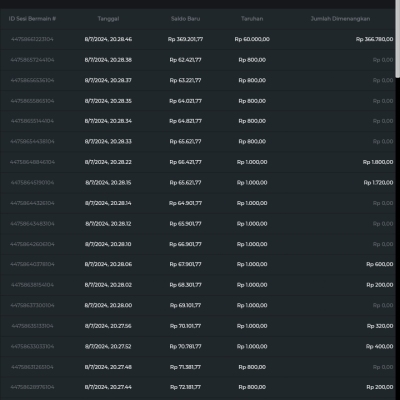Click the Taruhan column header

click(252, 19)
